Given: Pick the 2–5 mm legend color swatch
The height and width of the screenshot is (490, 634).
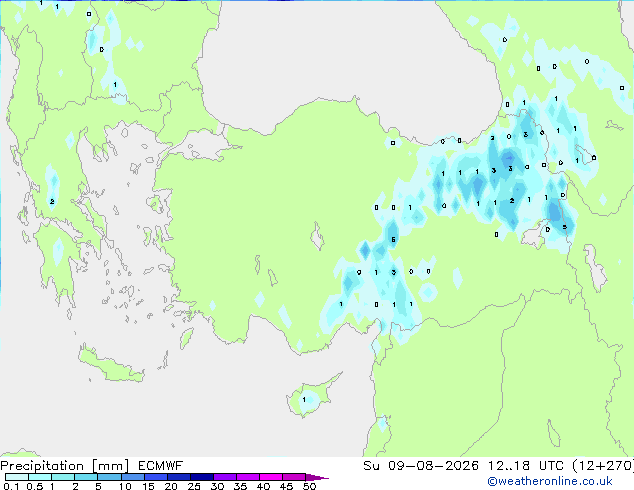Looking at the screenshot, I should pos(86,477).
